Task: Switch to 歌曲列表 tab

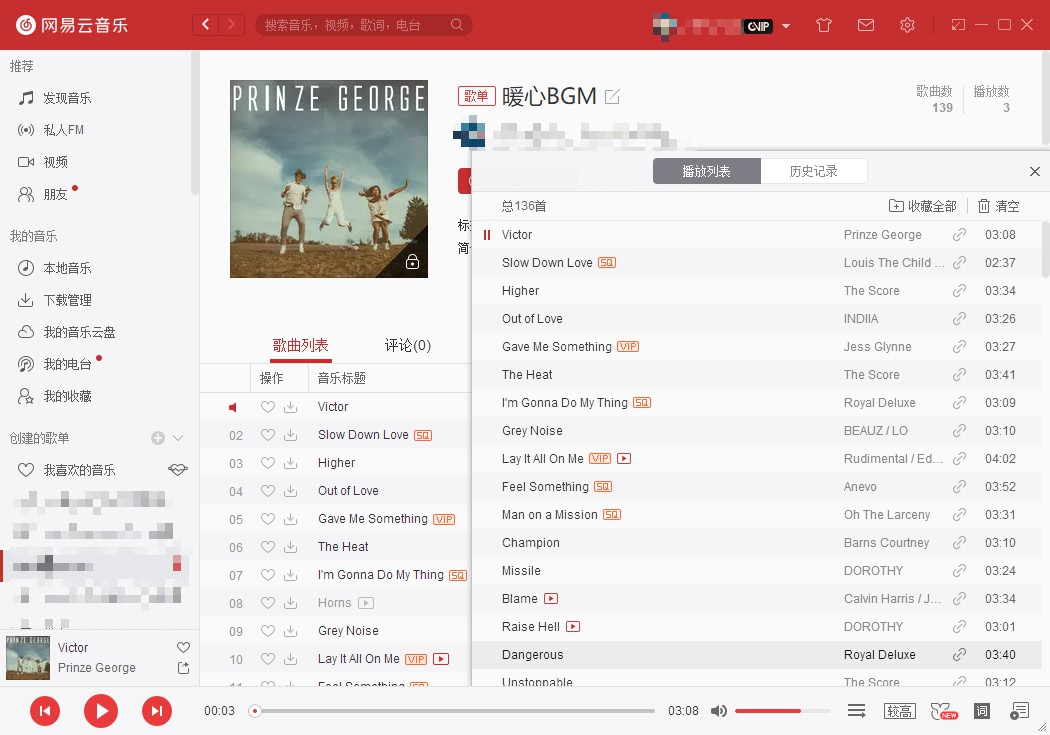Action: point(300,345)
